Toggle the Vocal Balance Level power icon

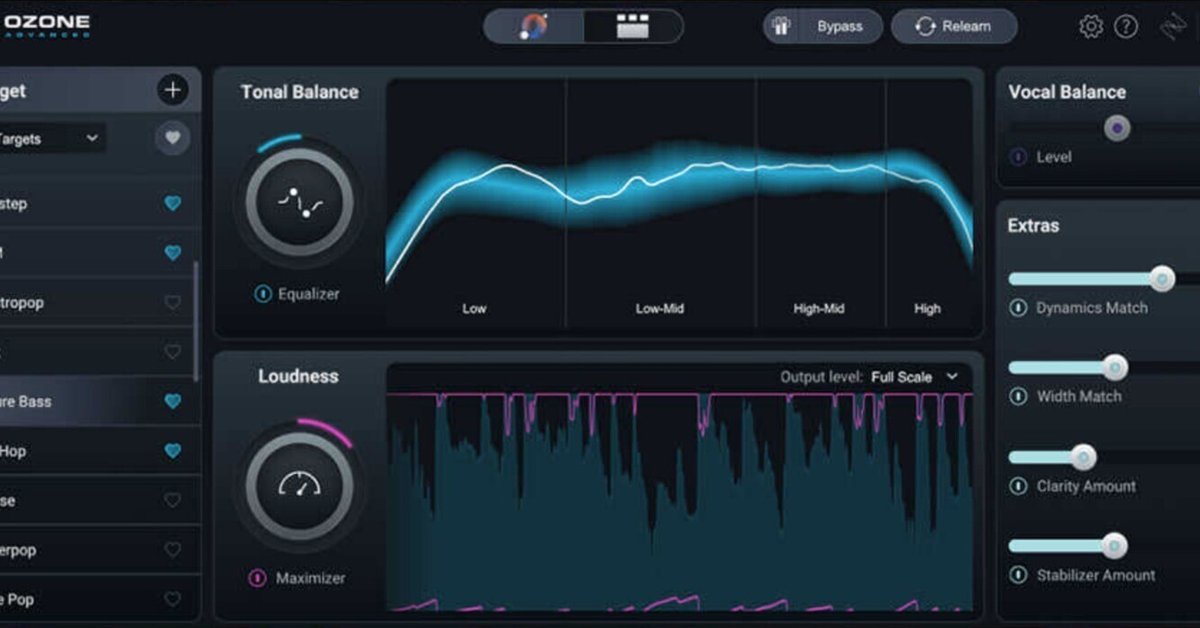pyautogui.click(x=1019, y=157)
